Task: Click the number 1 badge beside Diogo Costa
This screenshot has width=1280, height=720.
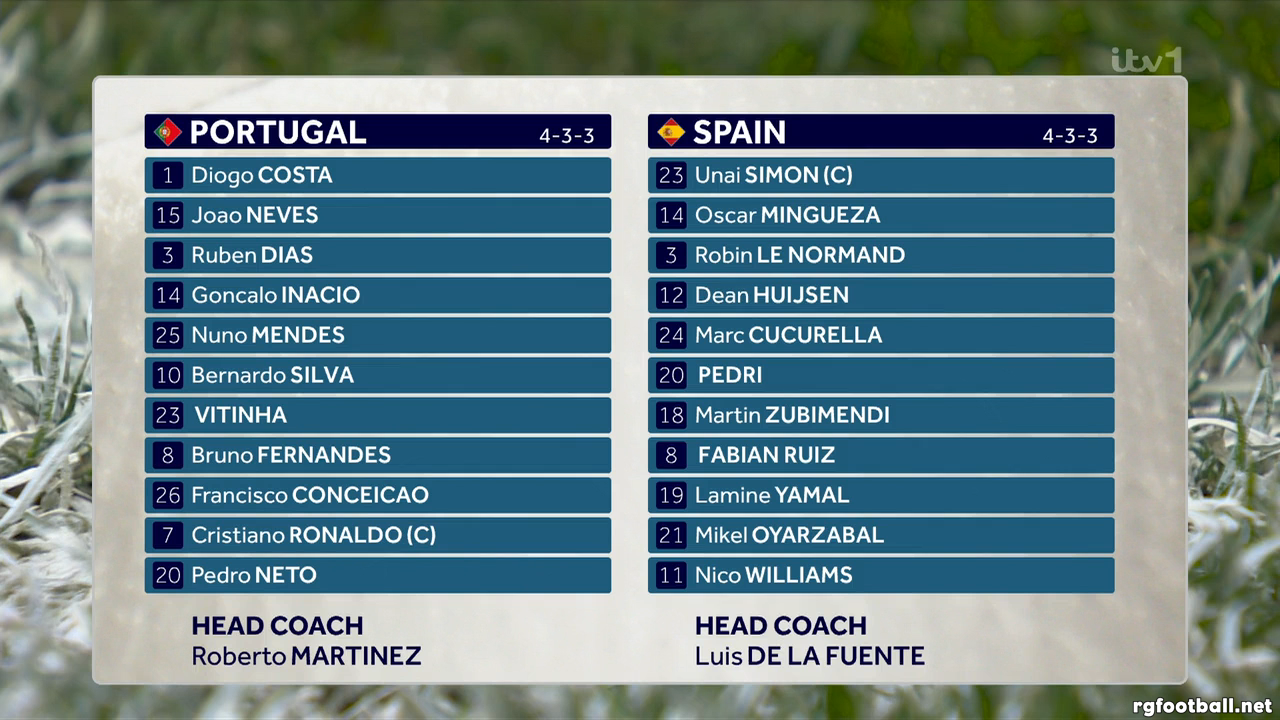Action: click(168, 175)
